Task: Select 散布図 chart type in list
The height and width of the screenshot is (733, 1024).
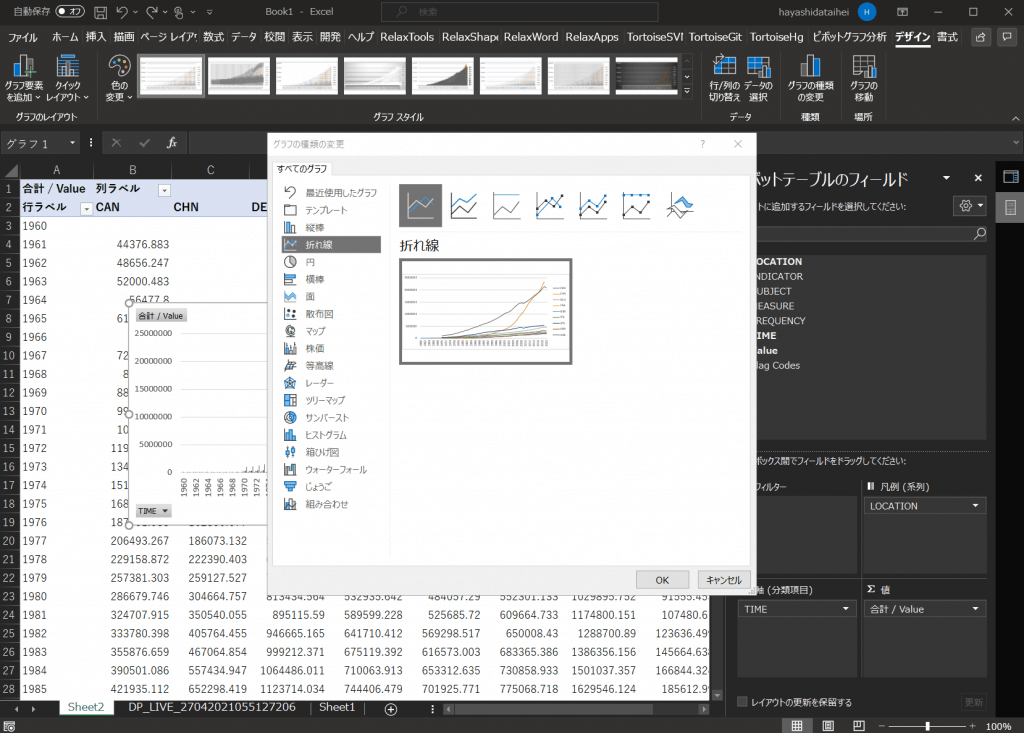Action: tap(320, 313)
